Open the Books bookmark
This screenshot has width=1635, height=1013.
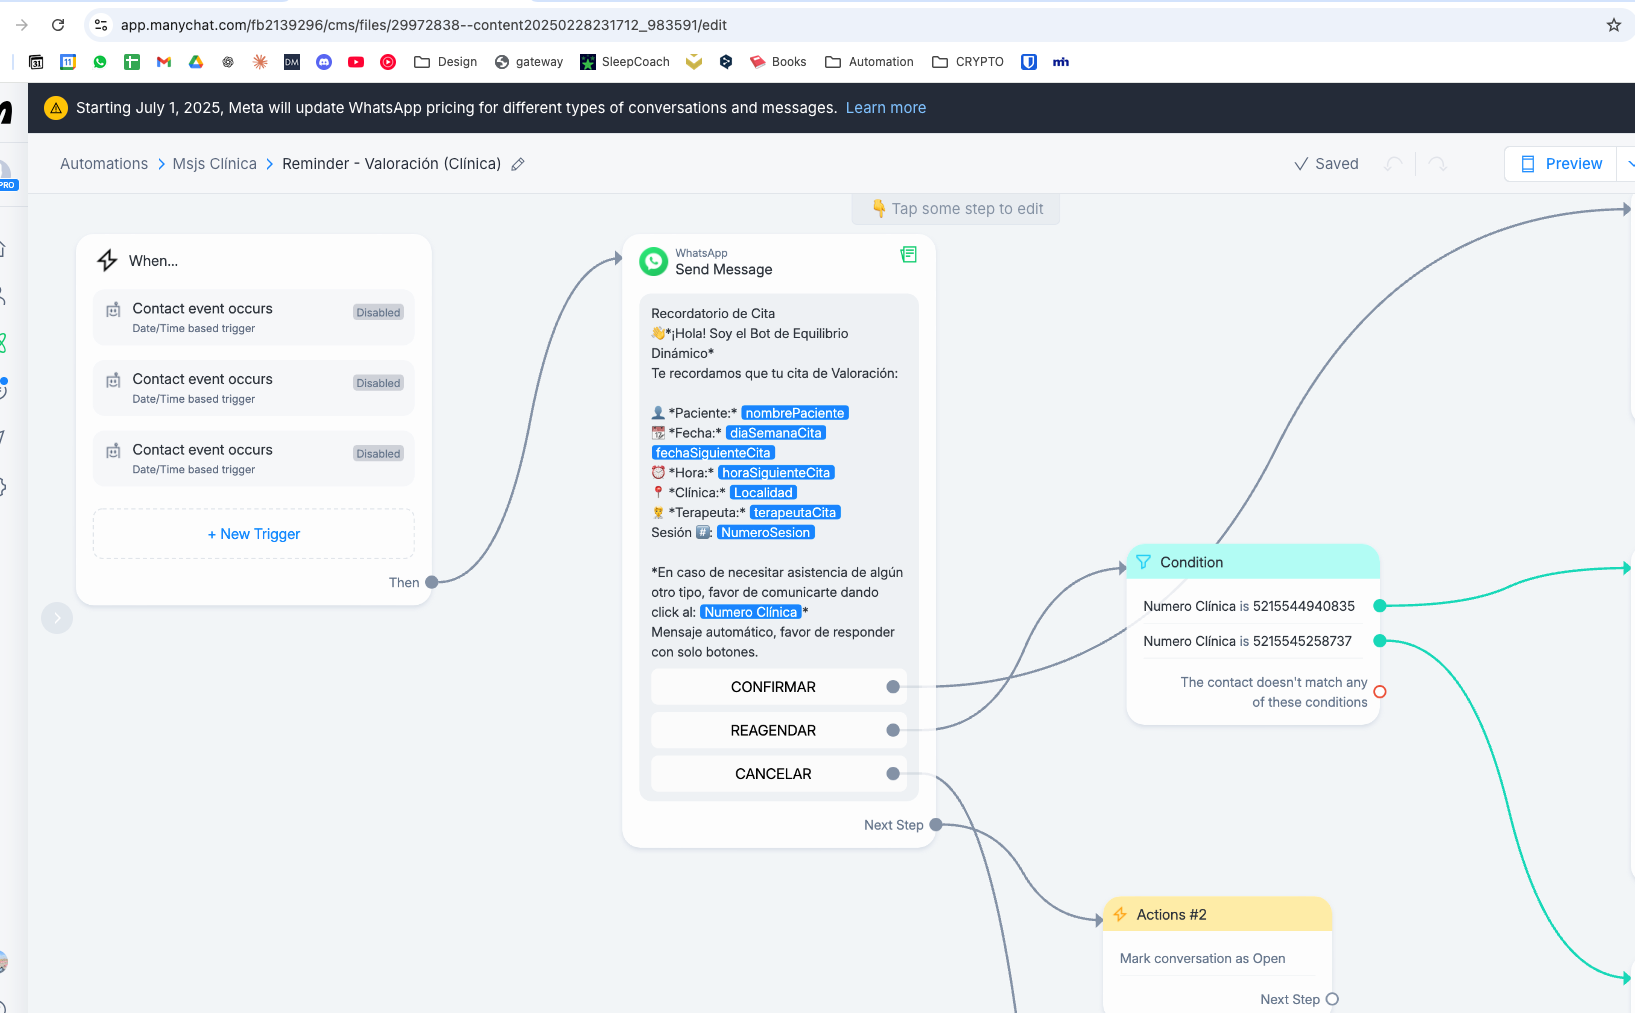[778, 62]
